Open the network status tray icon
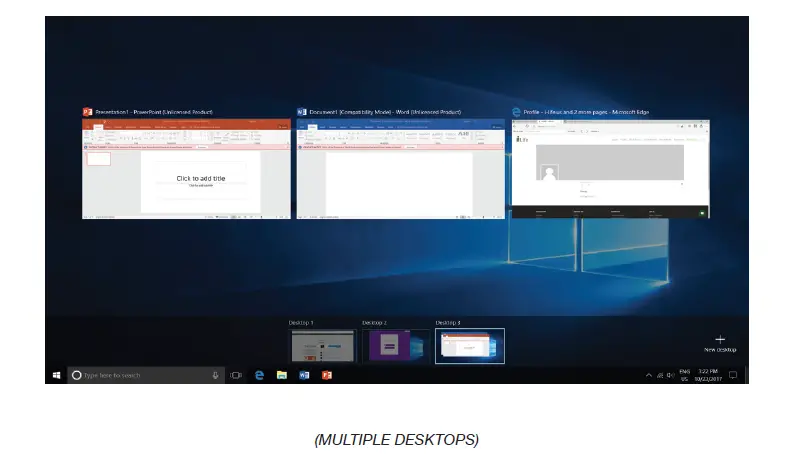Image resolution: width=793 pixels, height=463 pixels. 660,375
